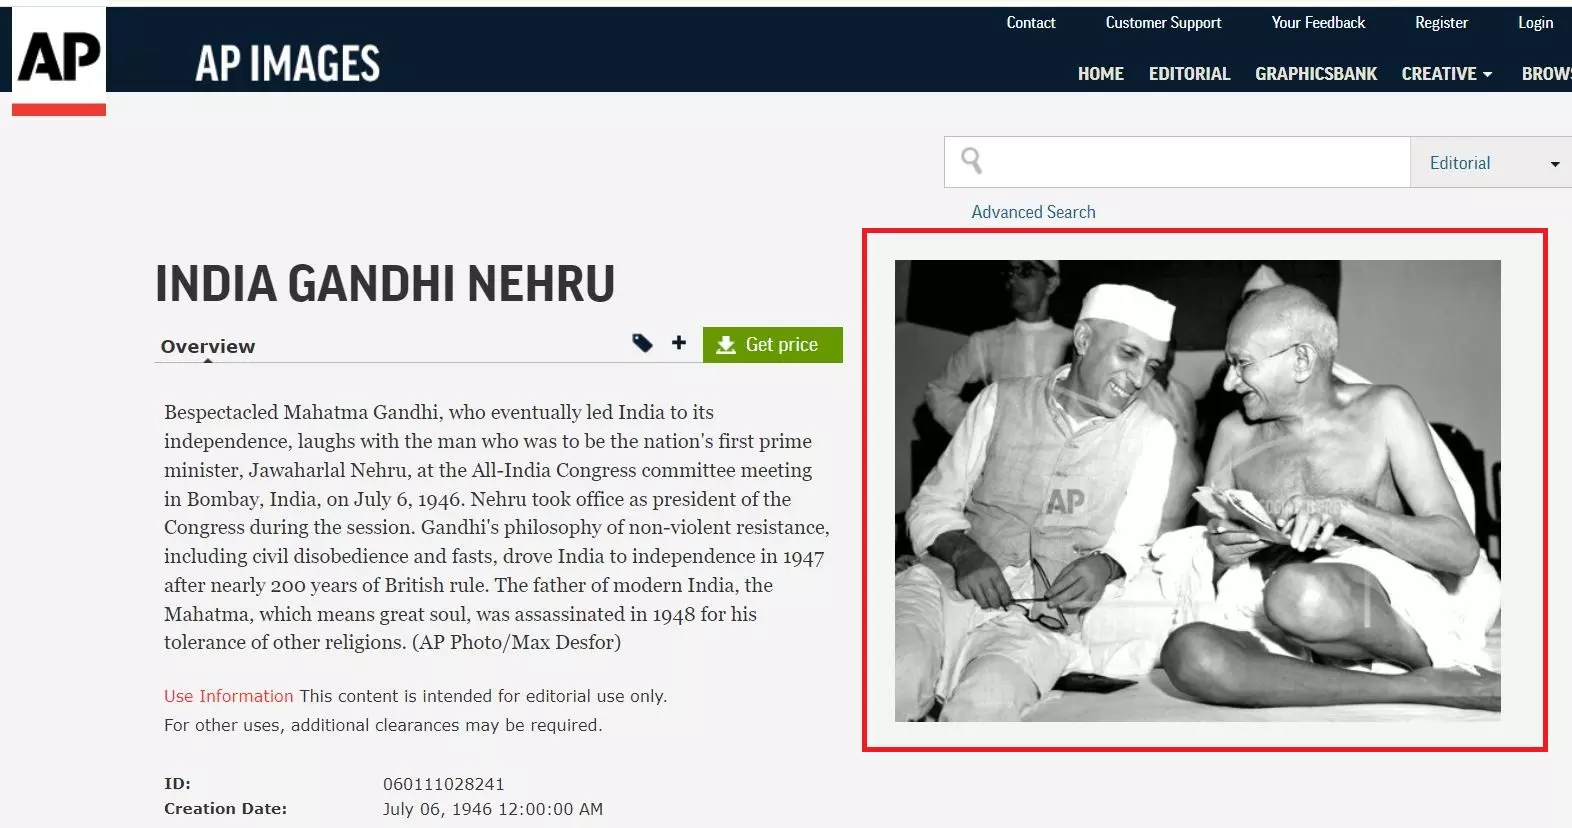Open the AP Images title logo
Screen dimensions: 1572x828
288,64
